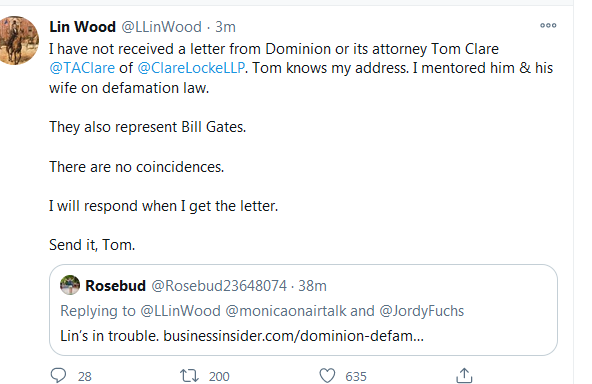Screen dimensions: 592x384
Task: Open the @ClareLockeLLP mention link
Action: tap(191, 68)
